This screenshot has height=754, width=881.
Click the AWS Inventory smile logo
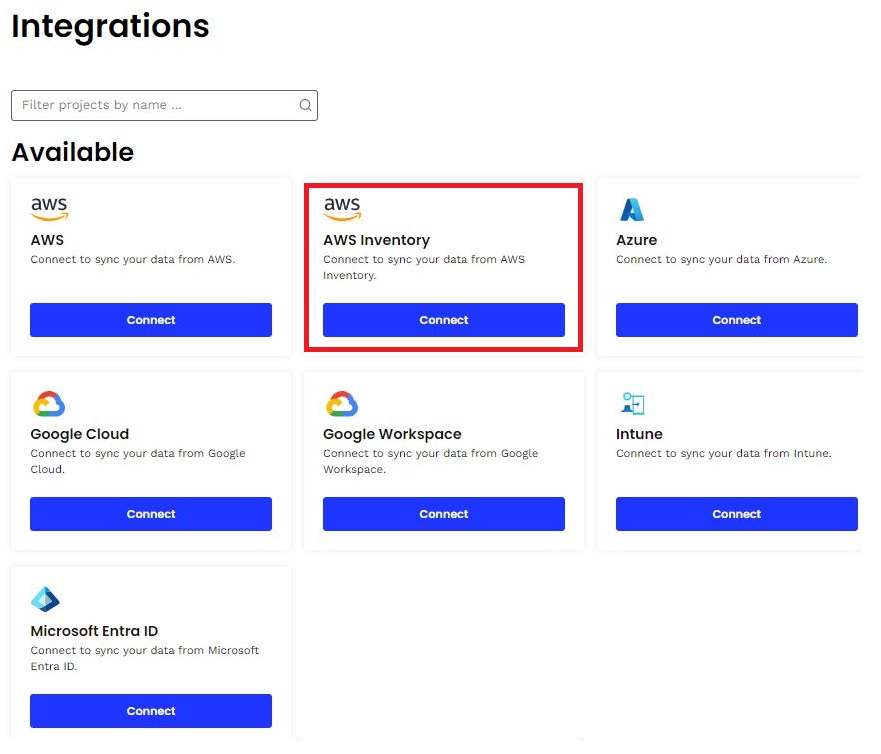coord(342,208)
